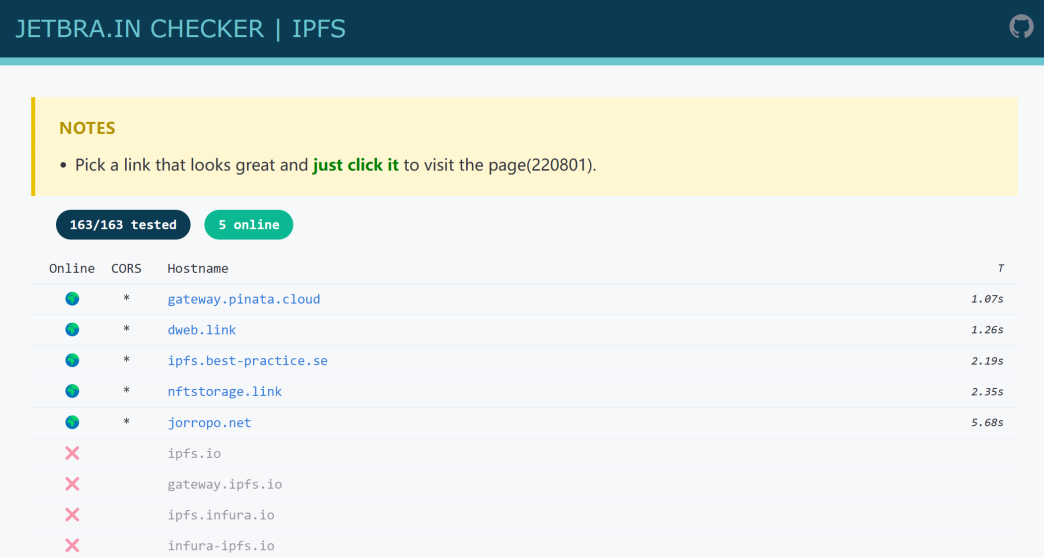1044x558 pixels.
Task: Click red X icon beside infura-ipfs.io
Action: click(x=72, y=546)
